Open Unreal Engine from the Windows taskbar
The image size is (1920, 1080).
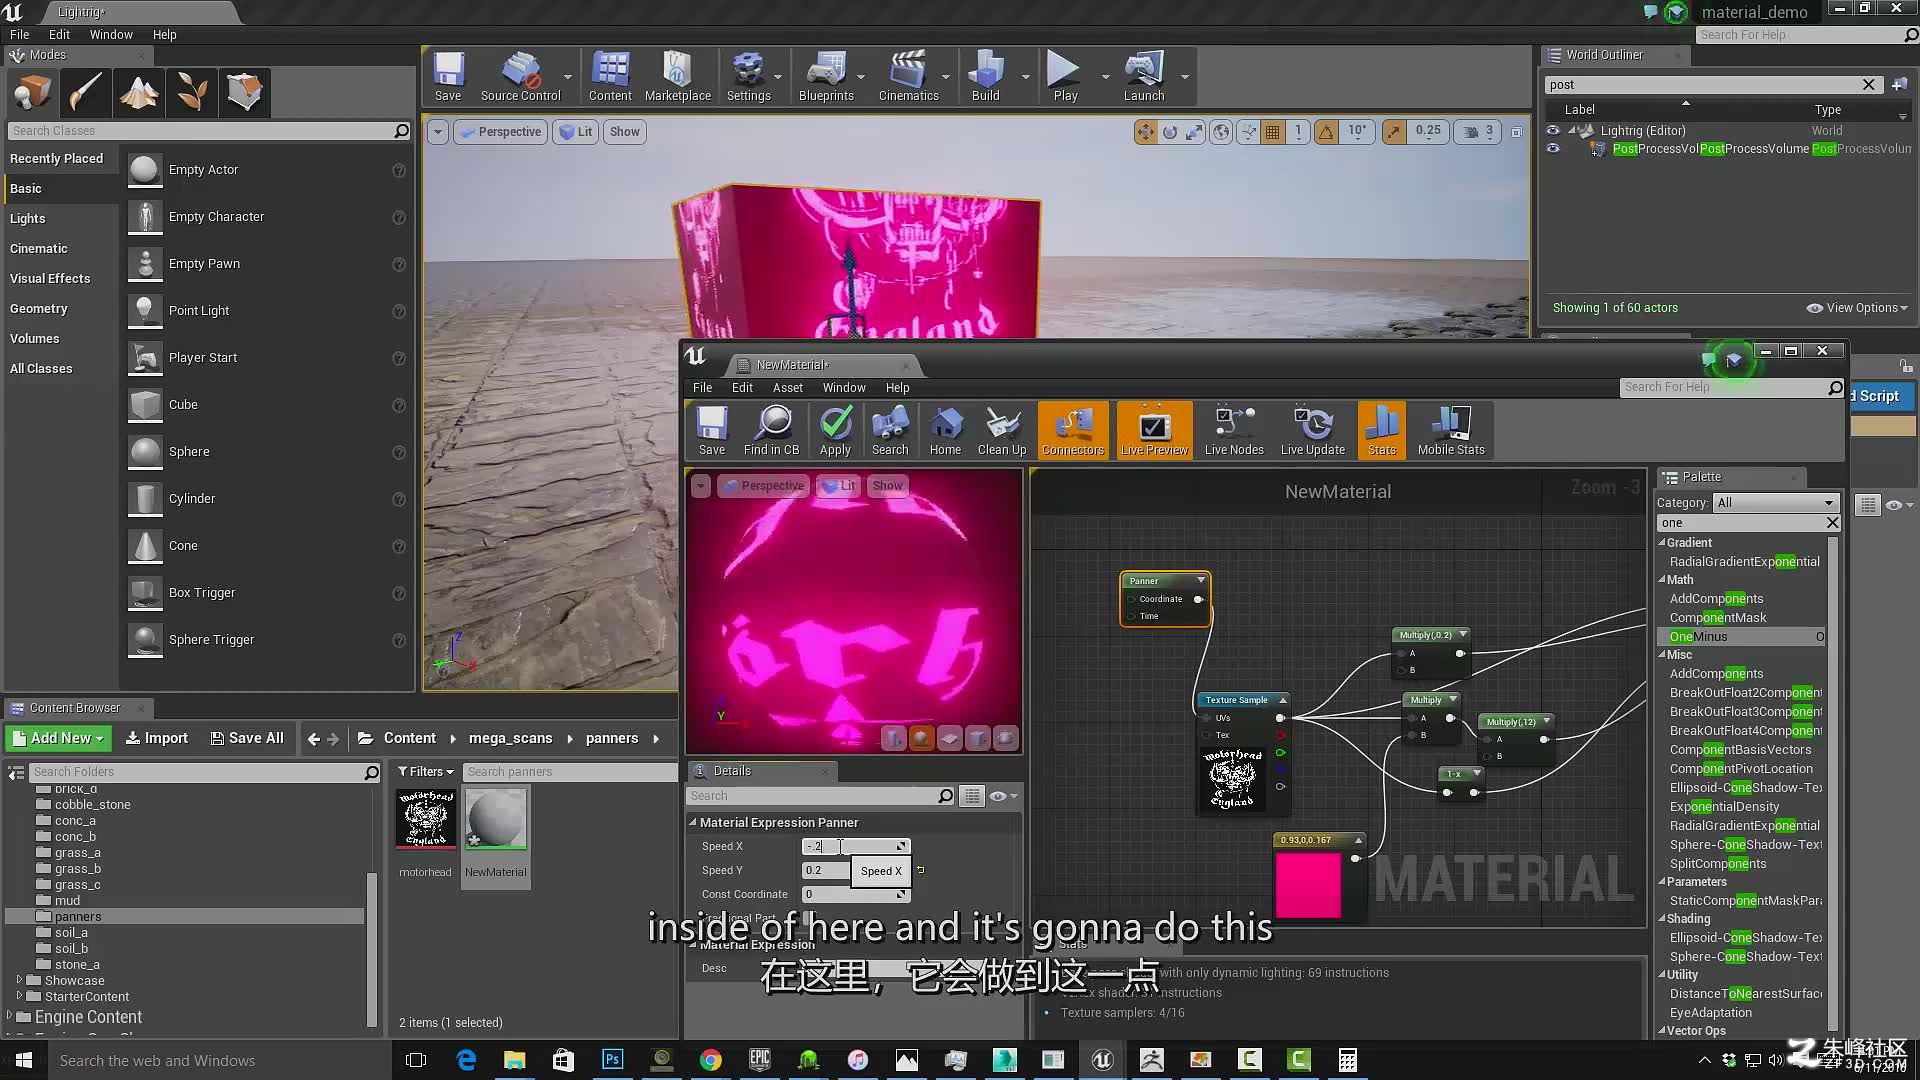click(1102, 1060)
